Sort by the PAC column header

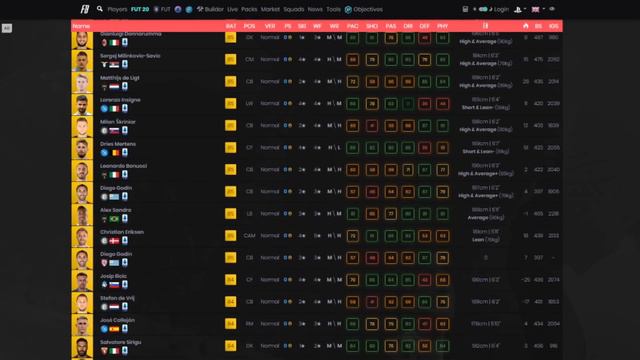(x=353, y=26)
